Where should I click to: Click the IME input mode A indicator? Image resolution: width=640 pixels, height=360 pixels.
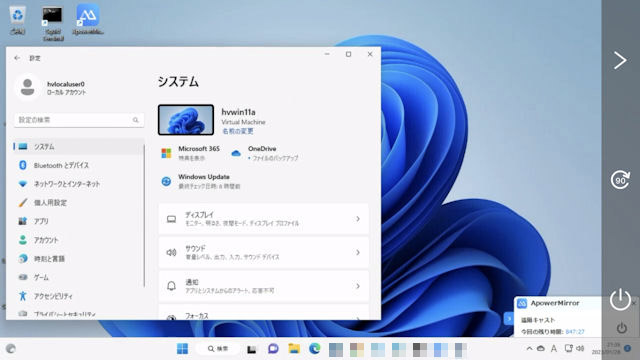click(554, 349)
